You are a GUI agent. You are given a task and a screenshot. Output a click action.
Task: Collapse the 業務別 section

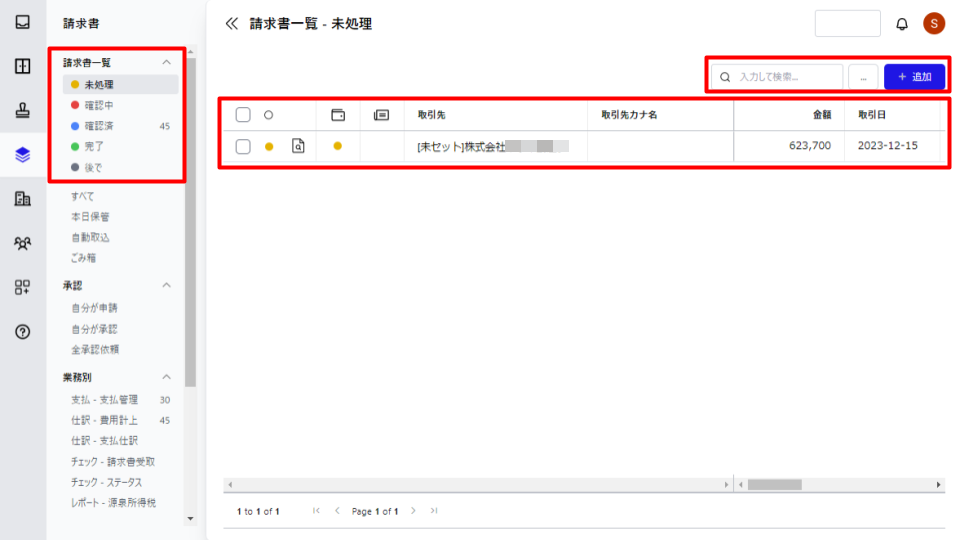pyautogui.click(x=167, y=377)
